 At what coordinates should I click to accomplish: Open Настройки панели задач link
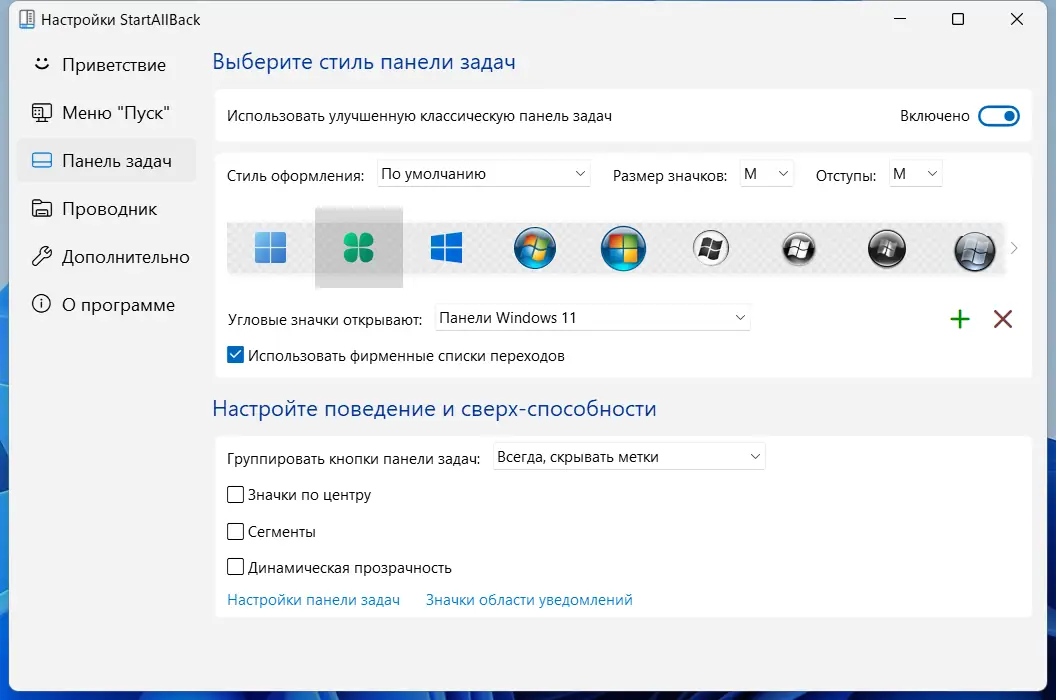click(x=313, y=600)
